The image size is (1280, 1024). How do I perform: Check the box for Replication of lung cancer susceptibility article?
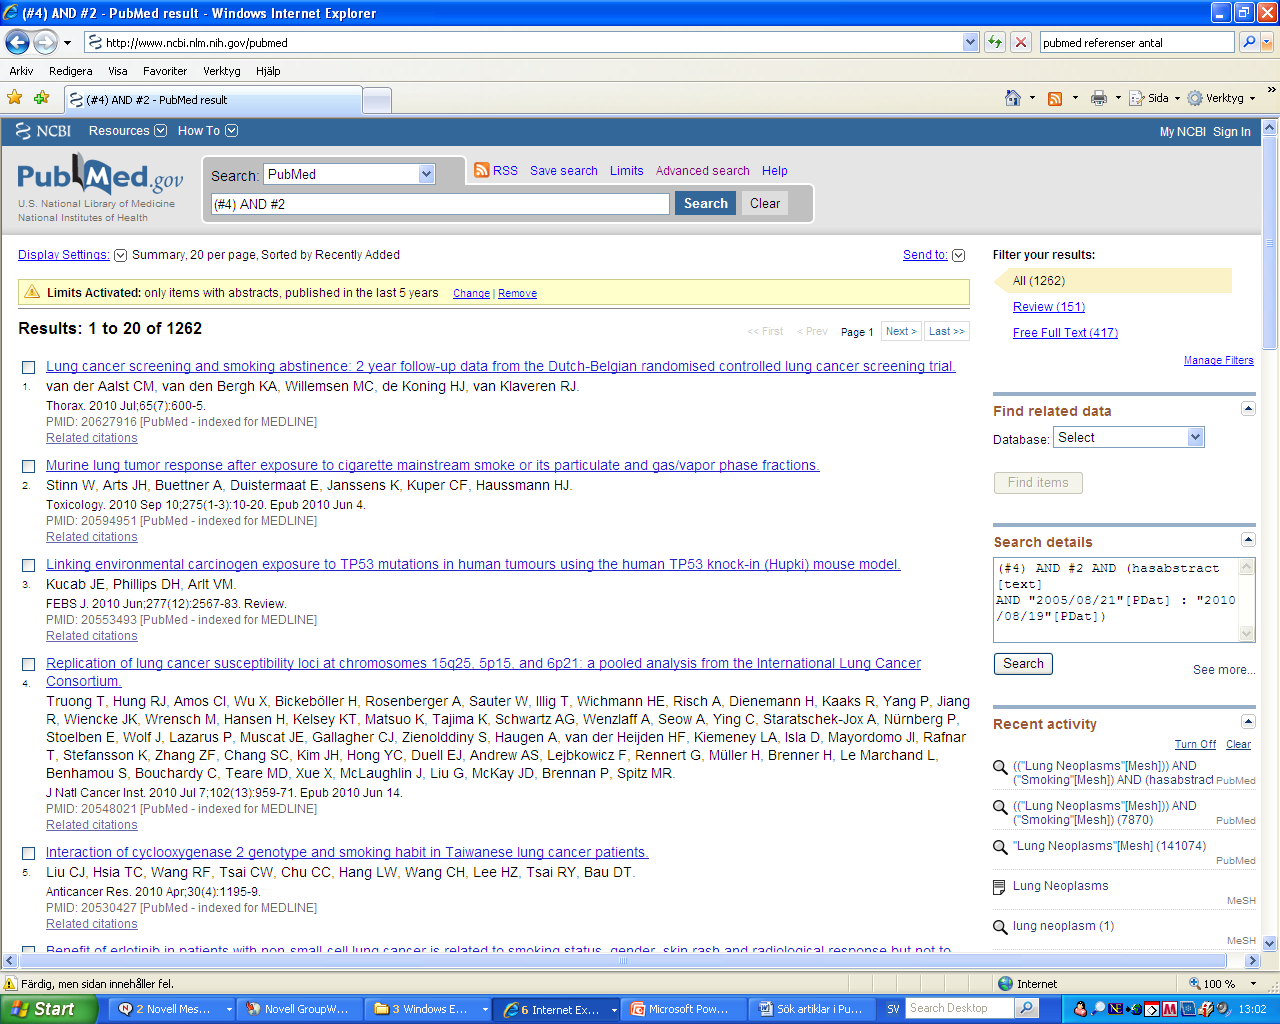pos(28,665)
